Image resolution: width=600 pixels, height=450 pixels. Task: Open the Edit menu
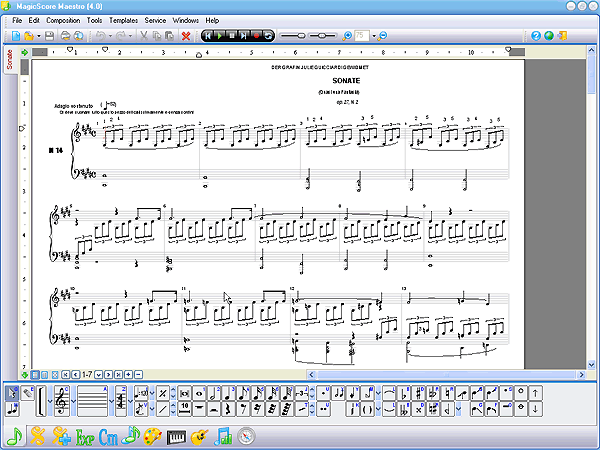pyautogui.click(x=34, y=20)
